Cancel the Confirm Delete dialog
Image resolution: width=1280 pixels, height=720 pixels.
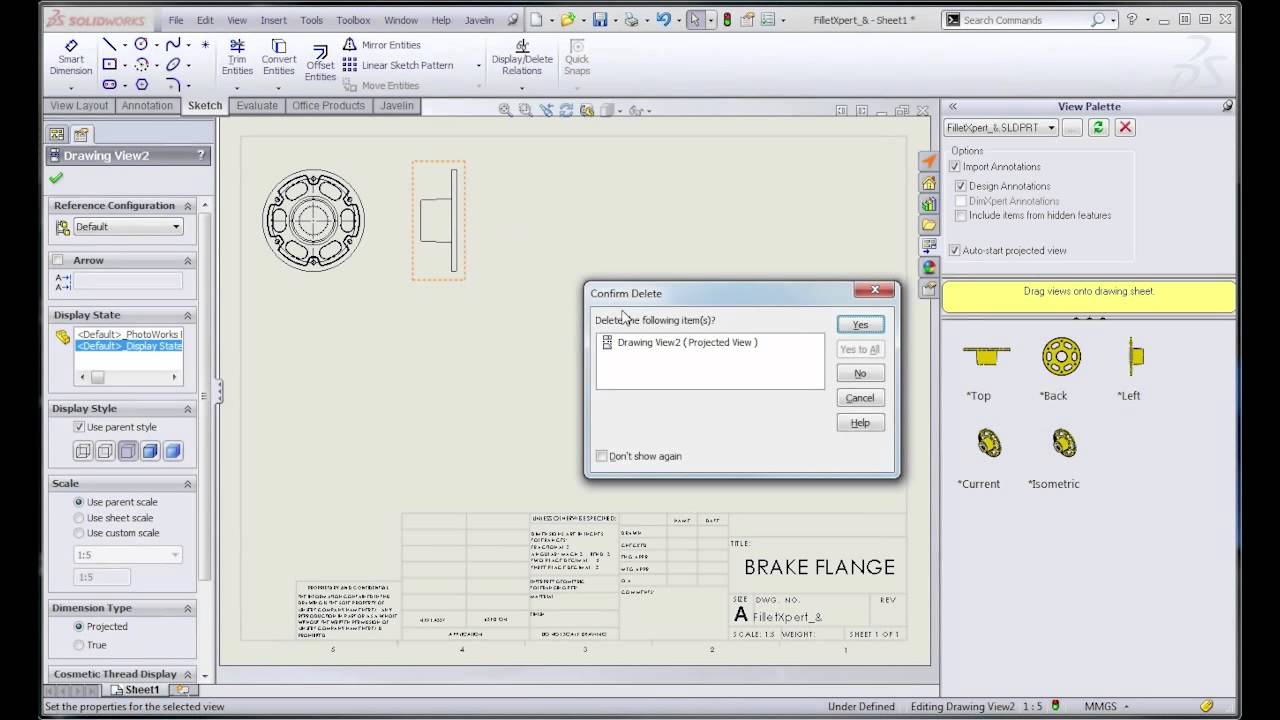860,398
